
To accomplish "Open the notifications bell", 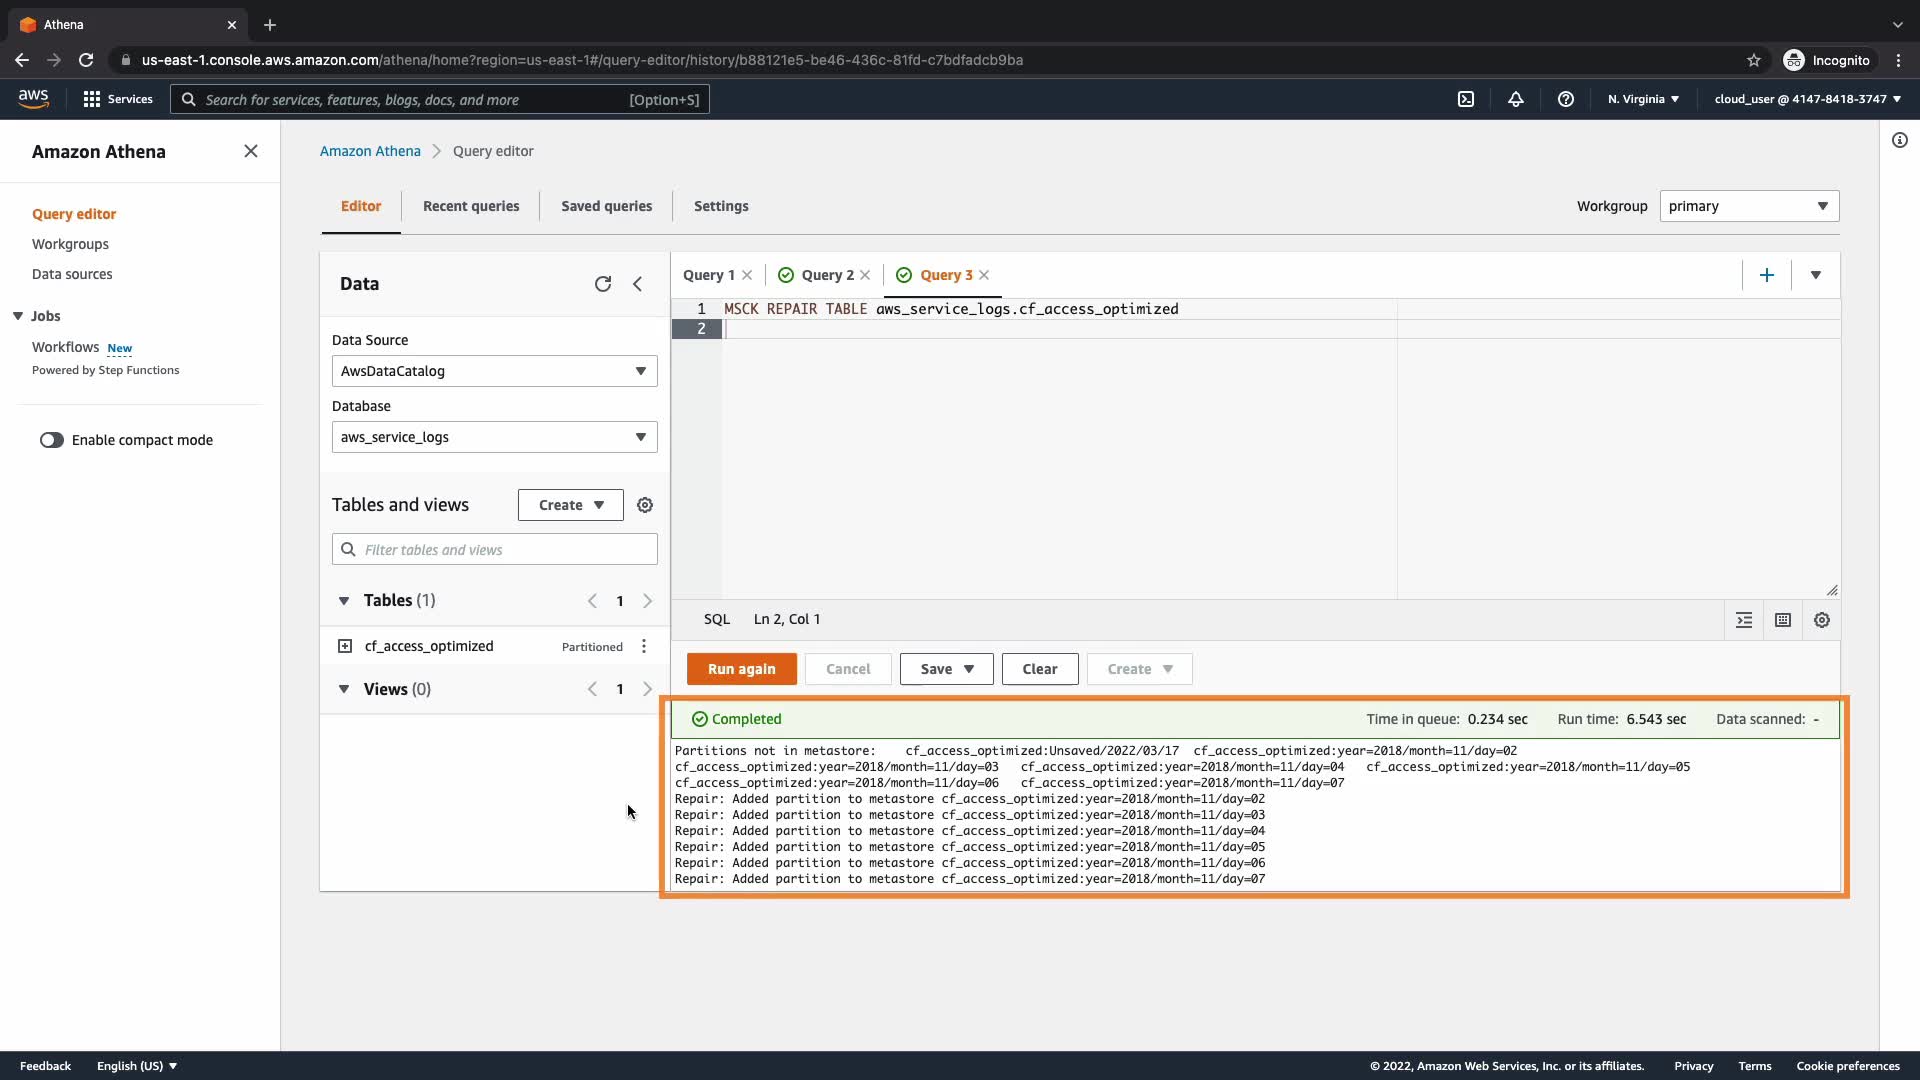I will click(x=1516, y=99).
